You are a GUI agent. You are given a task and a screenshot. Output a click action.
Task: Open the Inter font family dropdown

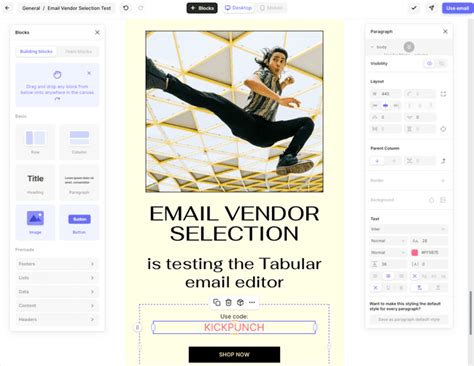tap(409, 229)
